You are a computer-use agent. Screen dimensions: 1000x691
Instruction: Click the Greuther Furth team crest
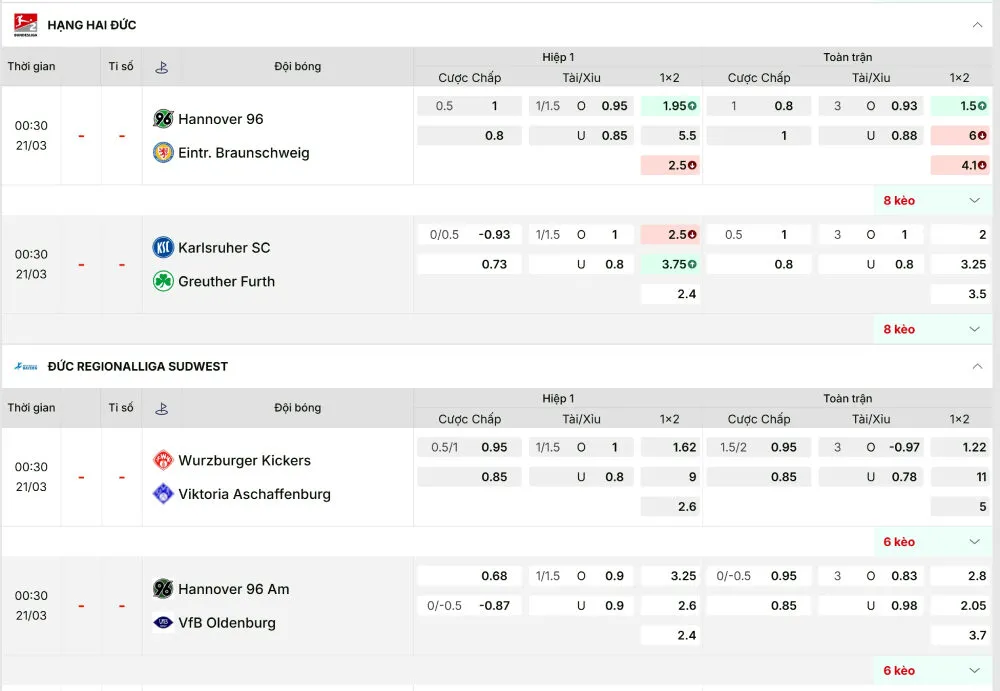click(163, 282)
